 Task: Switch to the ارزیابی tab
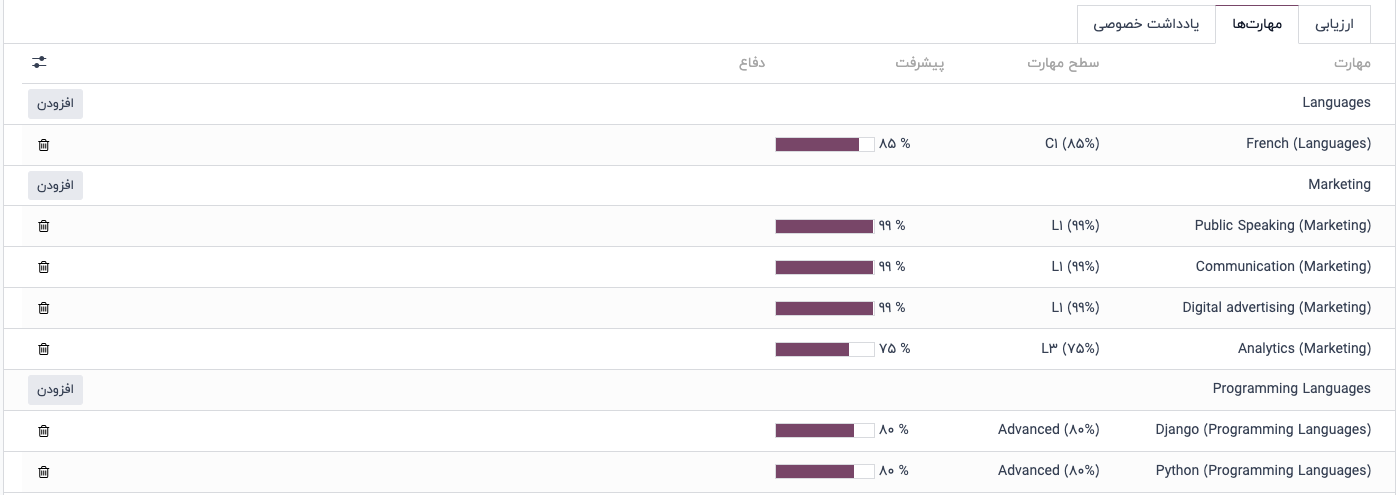point(1337,24)
